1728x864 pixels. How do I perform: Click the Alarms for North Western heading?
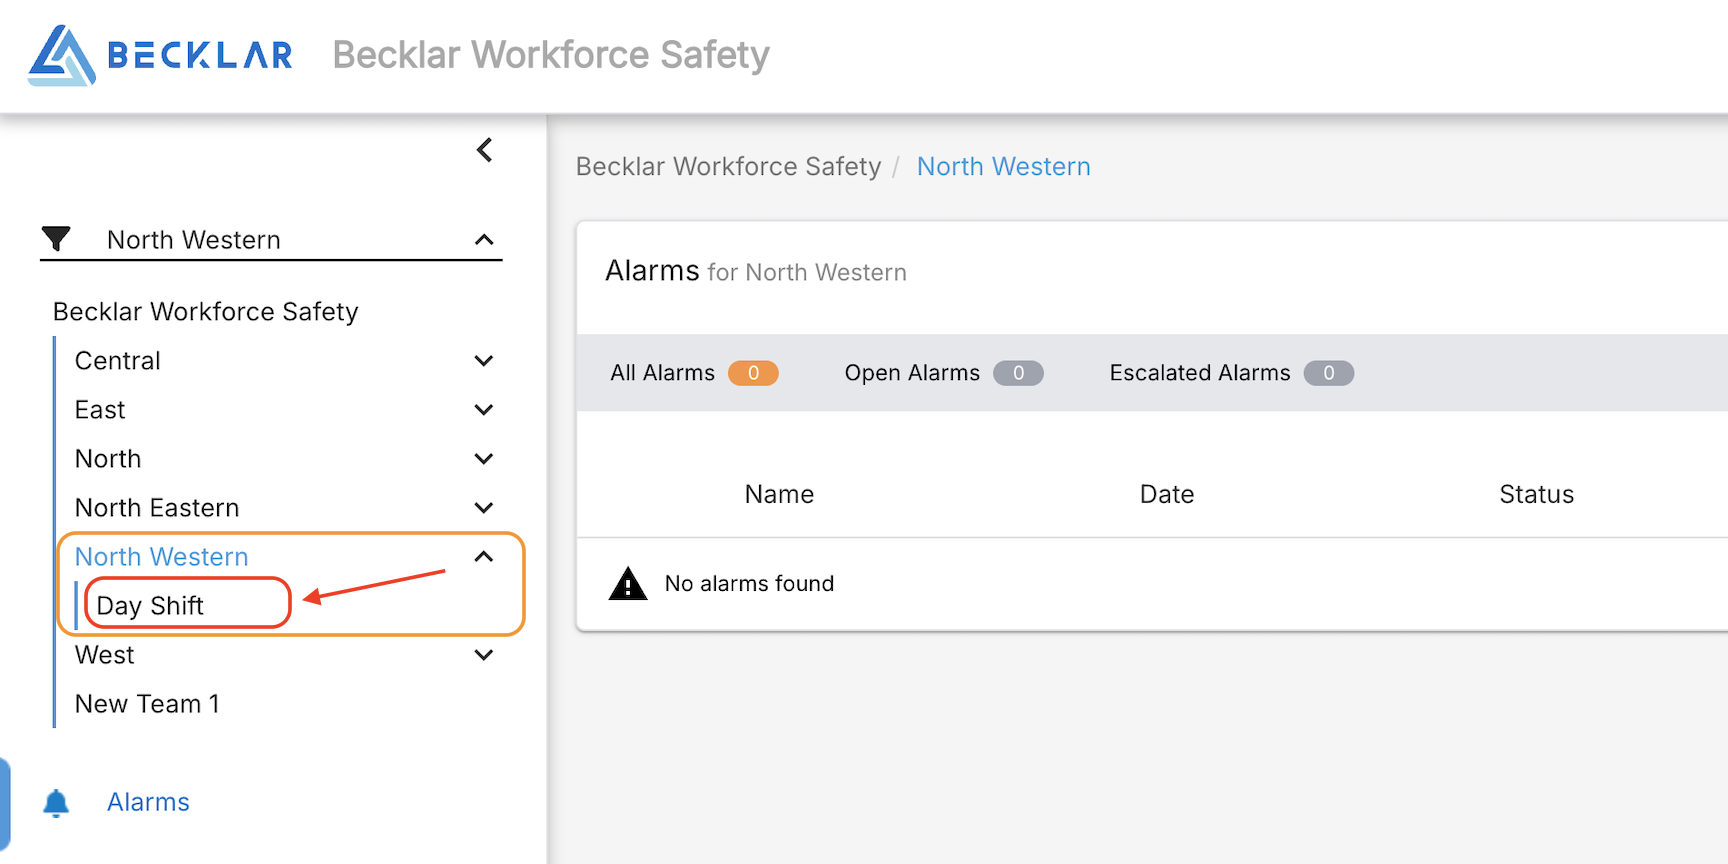click(x=756, y=271)
